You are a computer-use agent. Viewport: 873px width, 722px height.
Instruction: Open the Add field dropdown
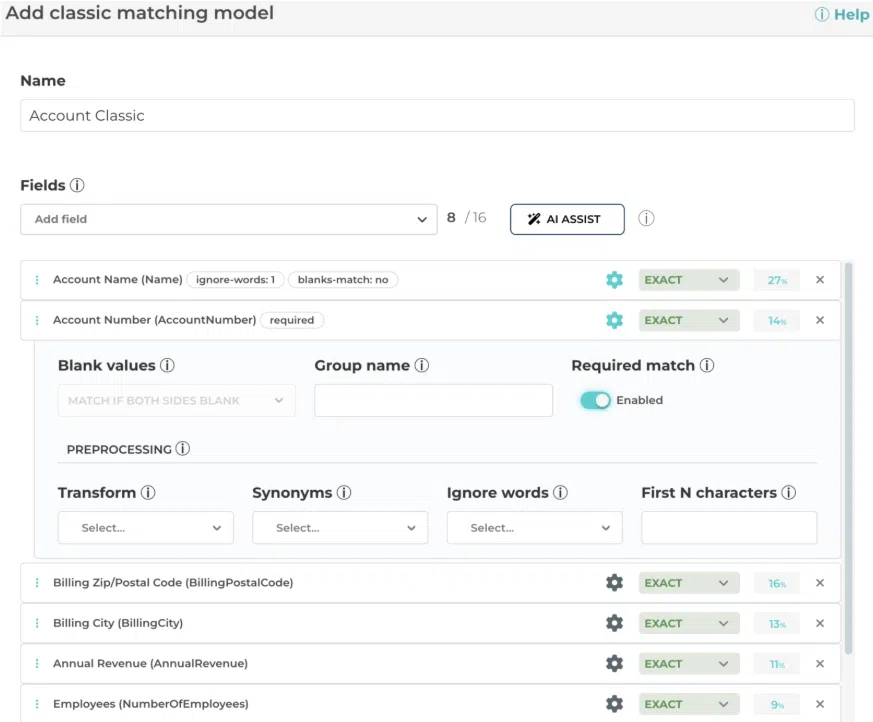coord(229,219)
